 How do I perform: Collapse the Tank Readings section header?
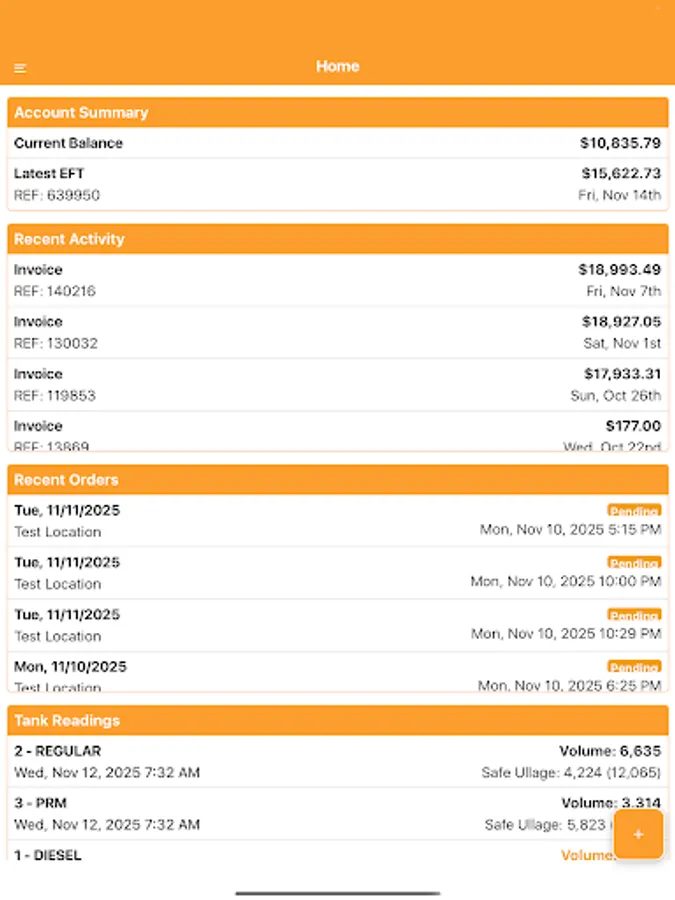(x=337, y=720)
